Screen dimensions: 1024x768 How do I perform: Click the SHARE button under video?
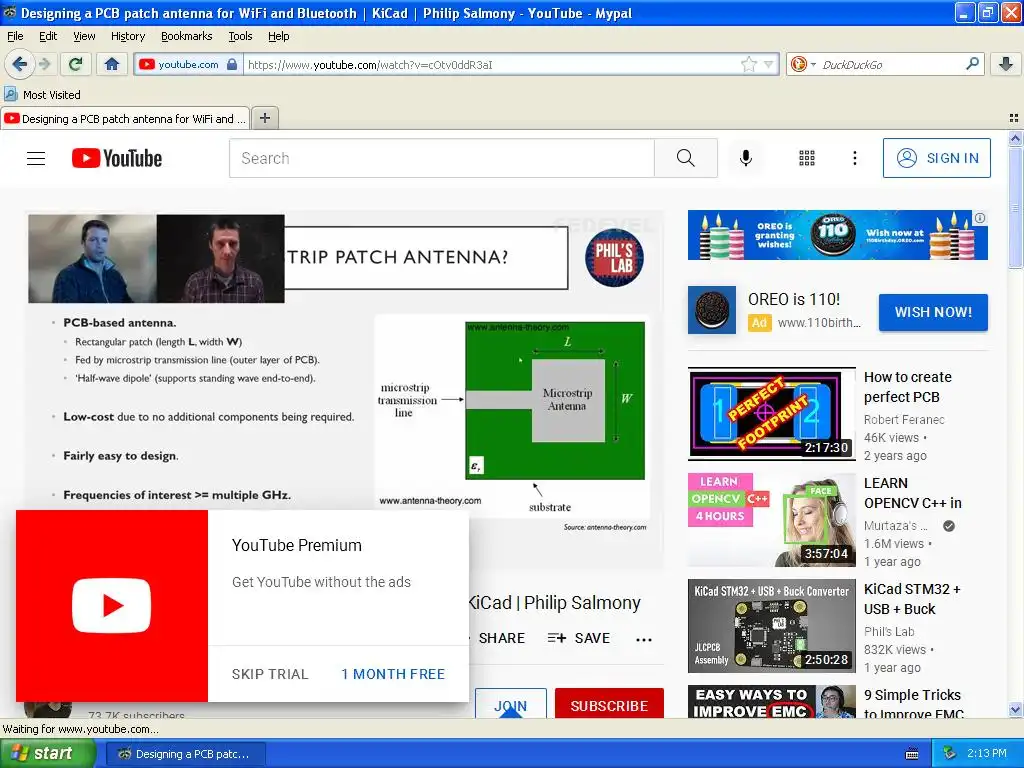click(x=501, y=638)
